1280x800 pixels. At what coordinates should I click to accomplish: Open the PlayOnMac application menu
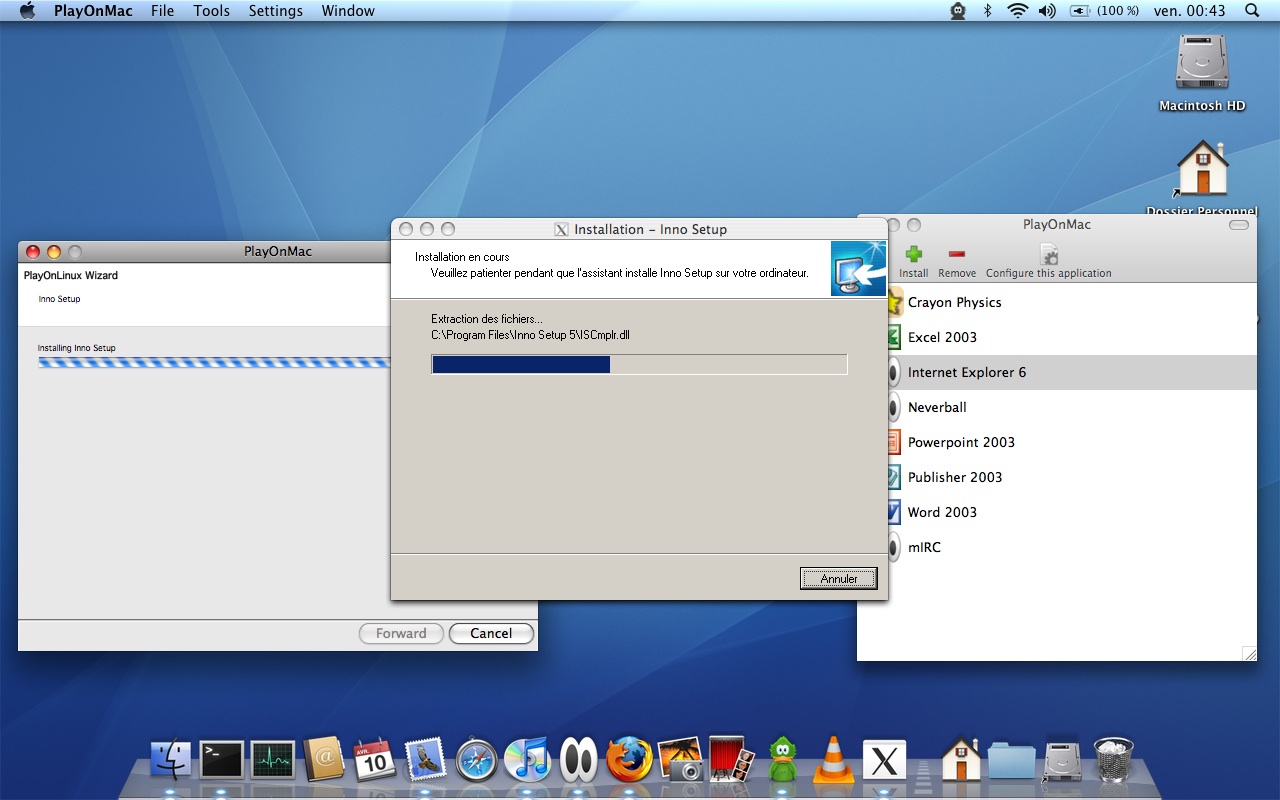(92, 11)
